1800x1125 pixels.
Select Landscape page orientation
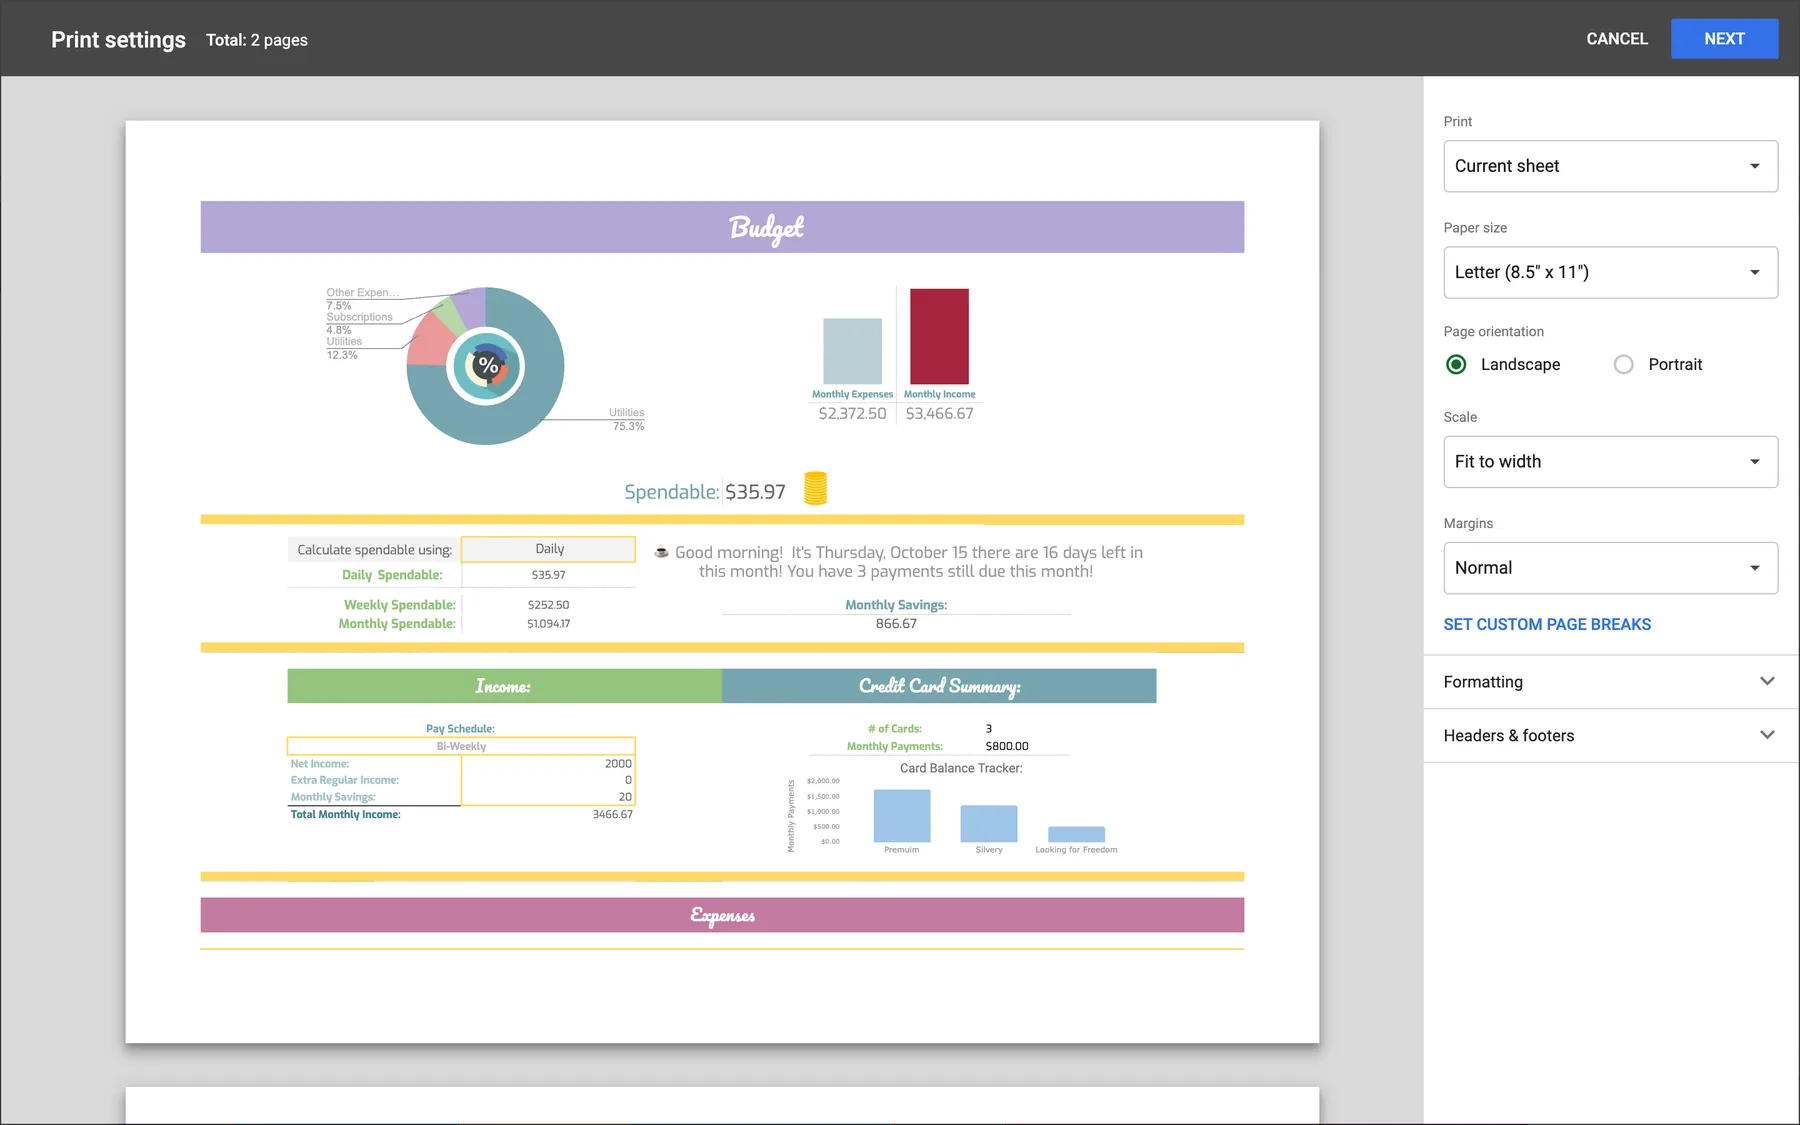point(1457,364)
